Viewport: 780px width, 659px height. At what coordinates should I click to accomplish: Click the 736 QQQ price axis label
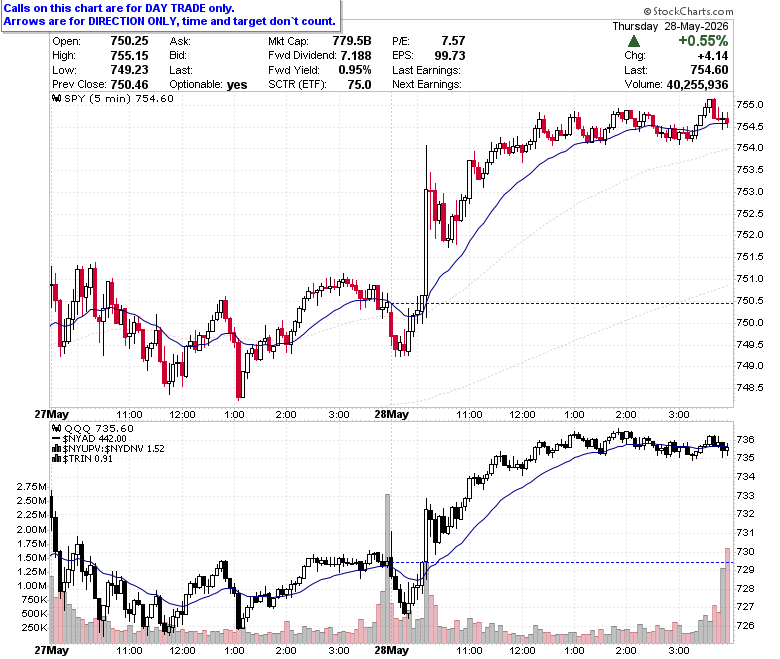(x=745, y=440)
